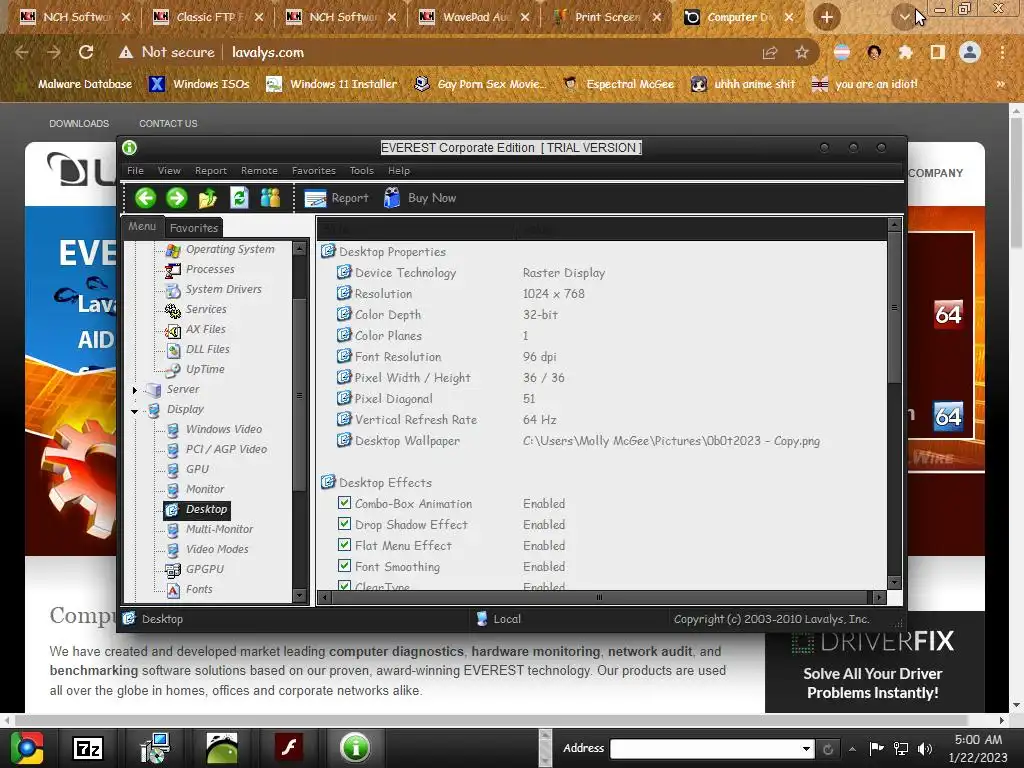
Task: Launch Chrome from the taskbar
Action: (26, 748)
